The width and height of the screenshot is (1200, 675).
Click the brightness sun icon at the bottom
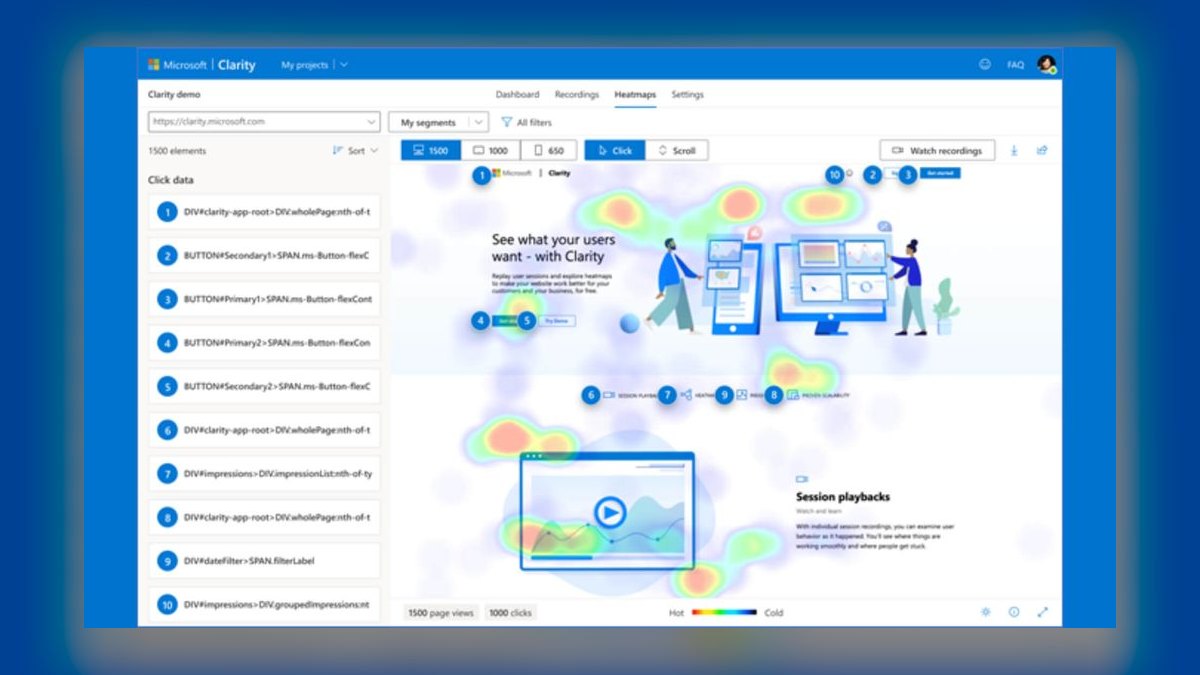coord(986,612)
